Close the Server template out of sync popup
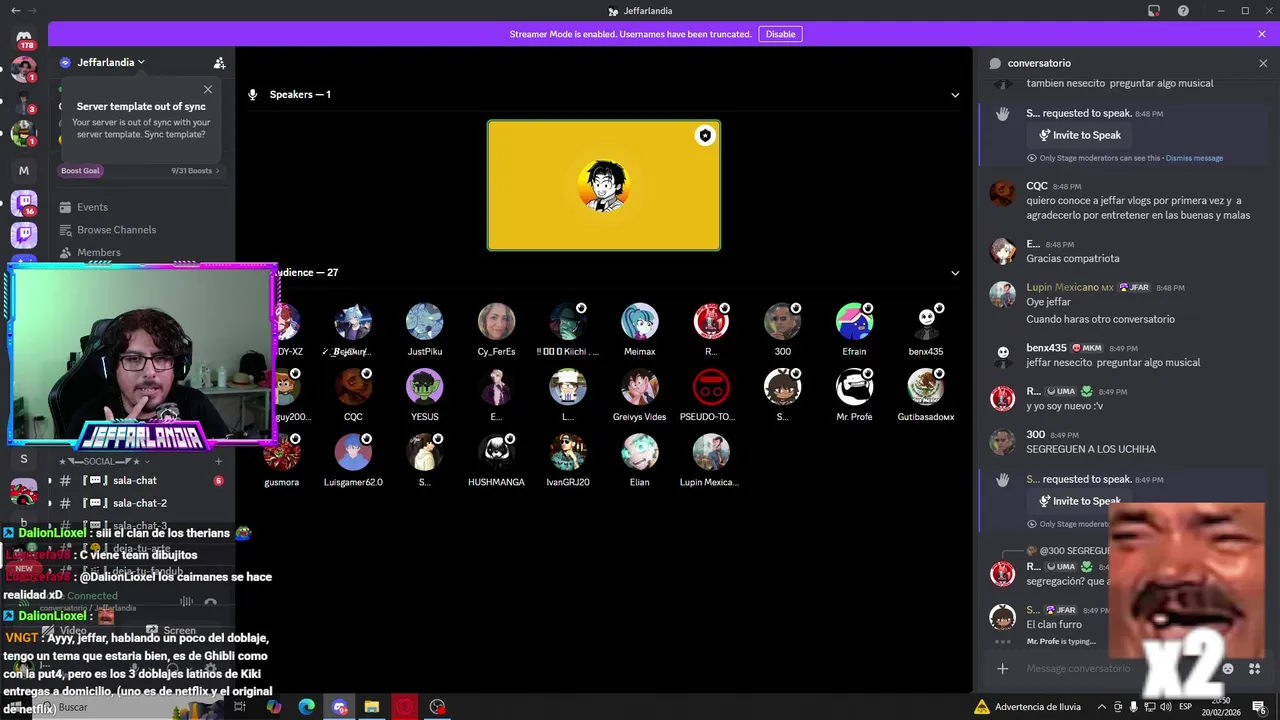 point(208,90)
